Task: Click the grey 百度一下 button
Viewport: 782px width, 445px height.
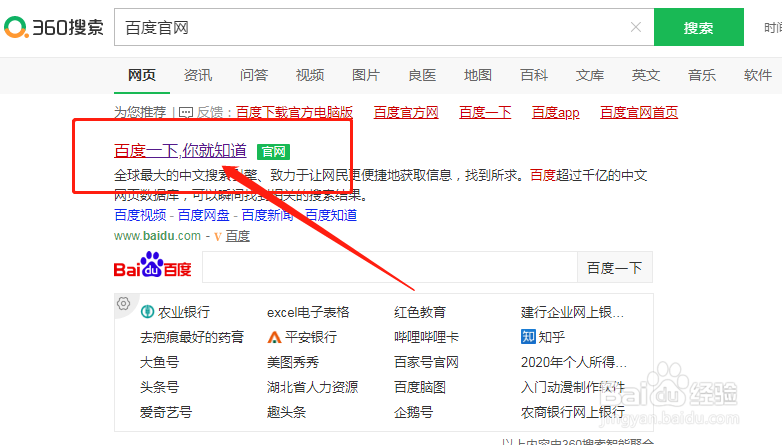Action: click(x=614, y=267)
